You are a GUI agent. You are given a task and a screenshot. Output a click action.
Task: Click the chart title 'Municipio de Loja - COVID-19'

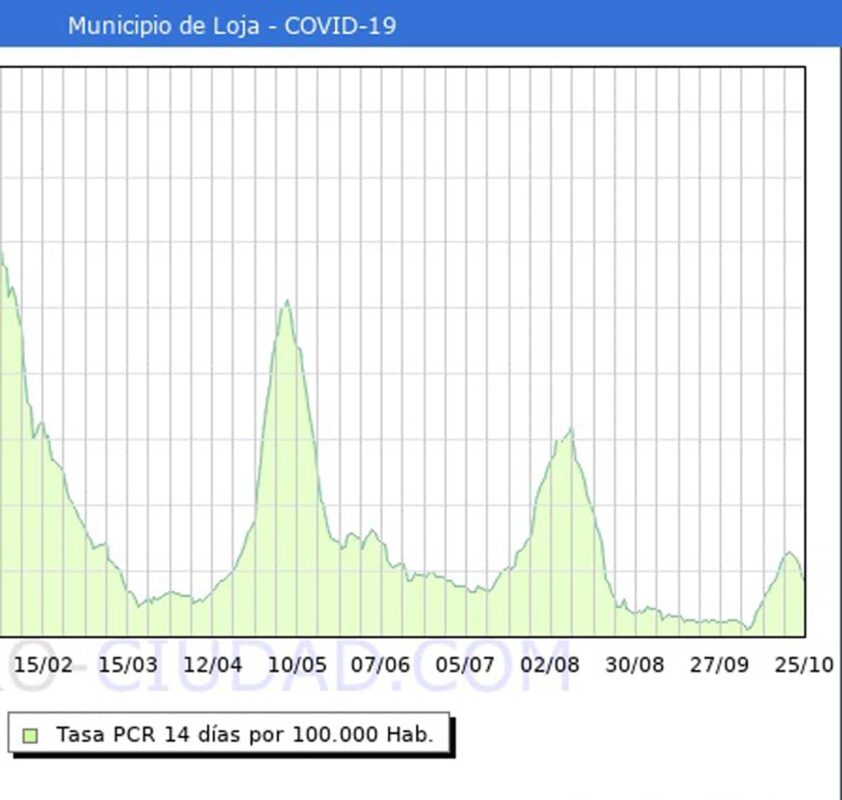tap(231, 26)
